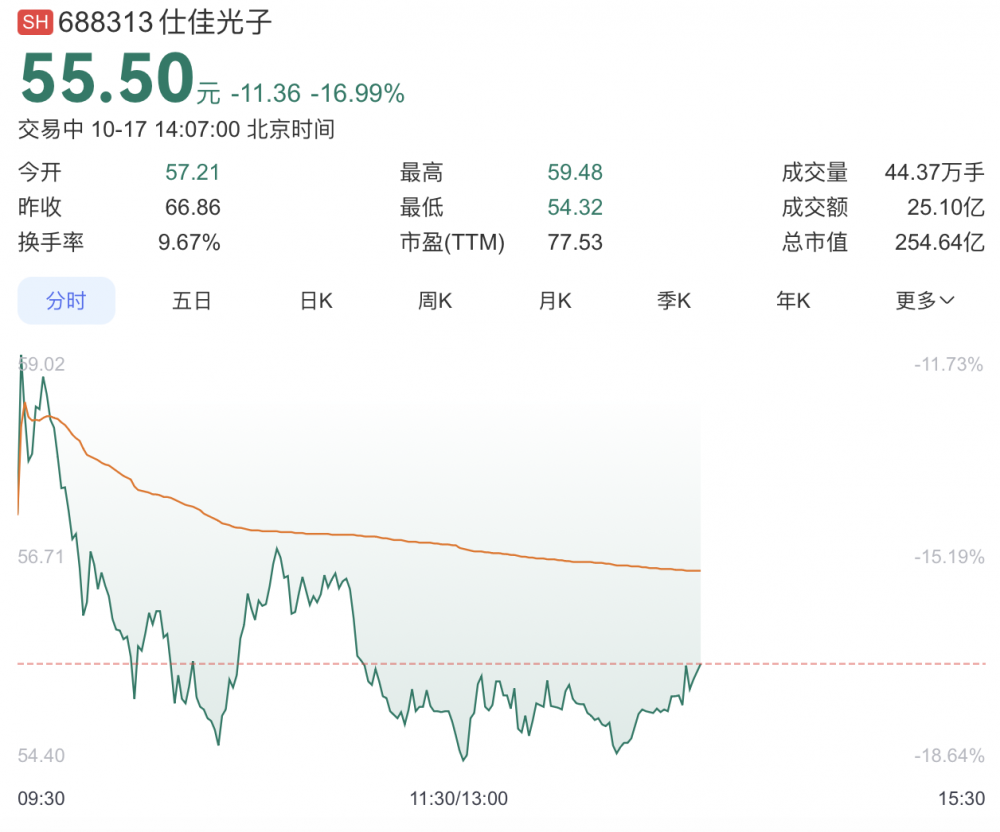1000x832 pixels.
Task: Expand the 更多 dropdown menu
Action: (925, 301)
